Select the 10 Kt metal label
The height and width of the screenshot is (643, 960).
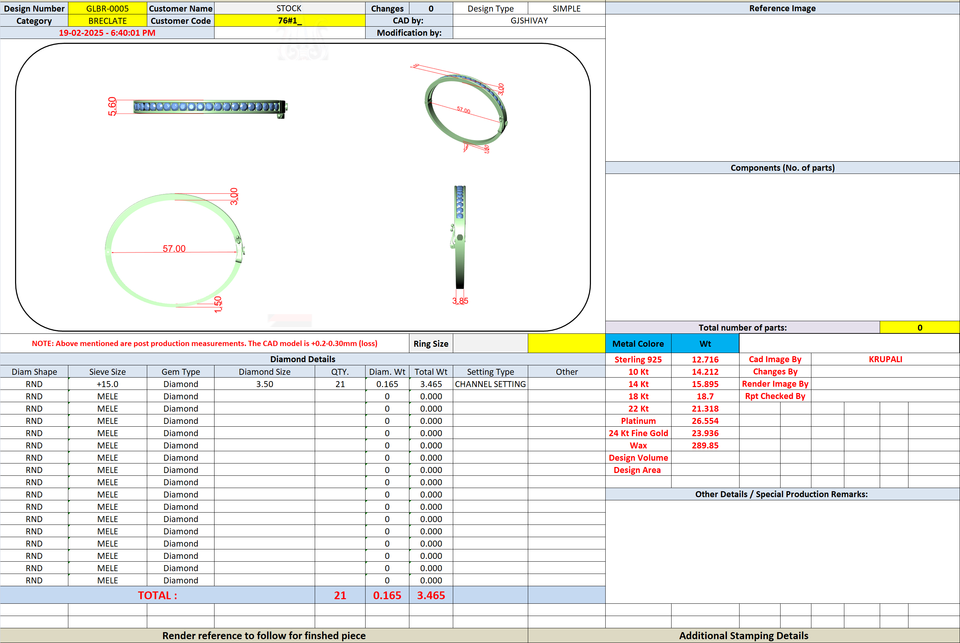(x=638, y=372)
